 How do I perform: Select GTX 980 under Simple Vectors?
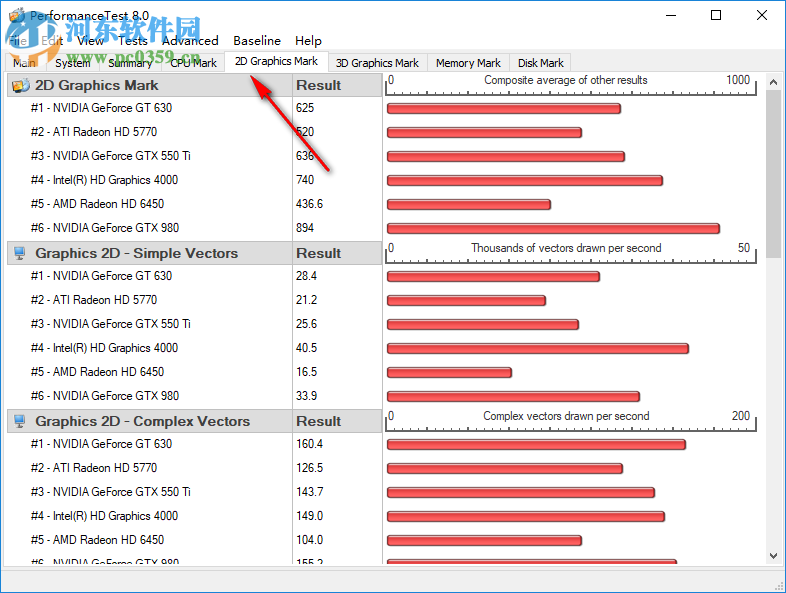click(x=105, y=396)
